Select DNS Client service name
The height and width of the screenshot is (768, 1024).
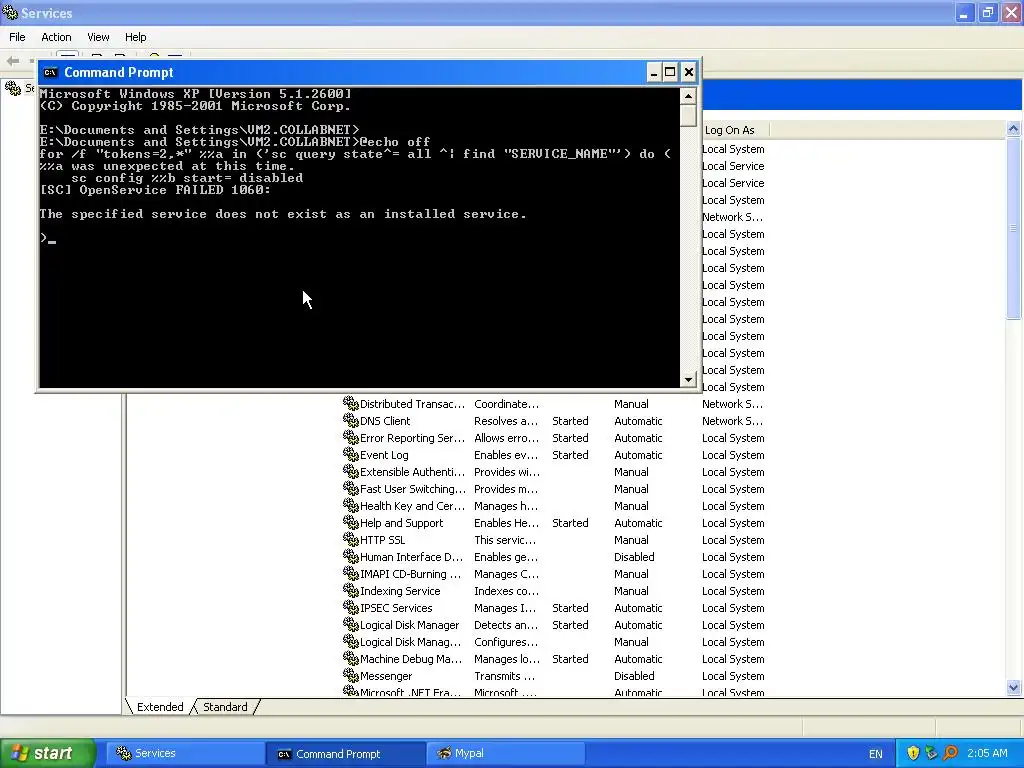pos(385,421)
